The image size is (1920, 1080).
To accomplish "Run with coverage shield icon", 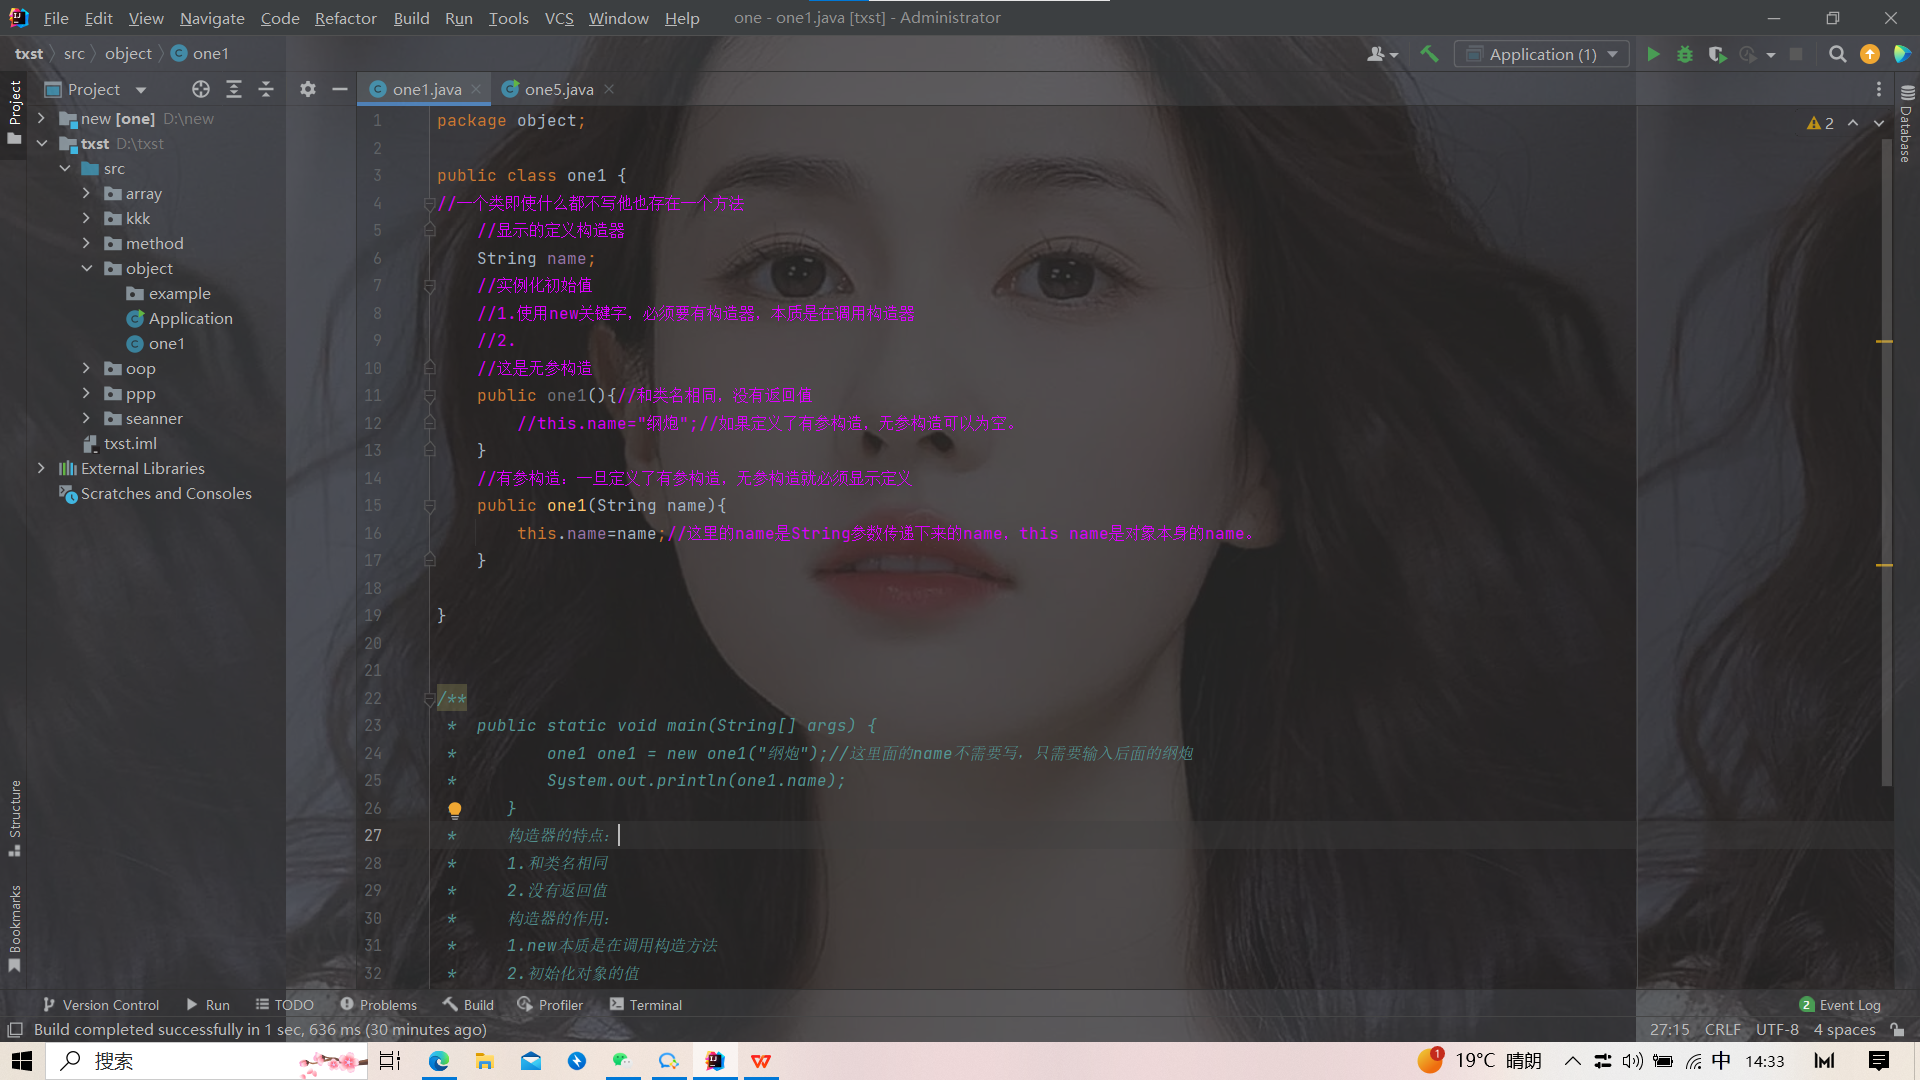I will click(1717, 55).
